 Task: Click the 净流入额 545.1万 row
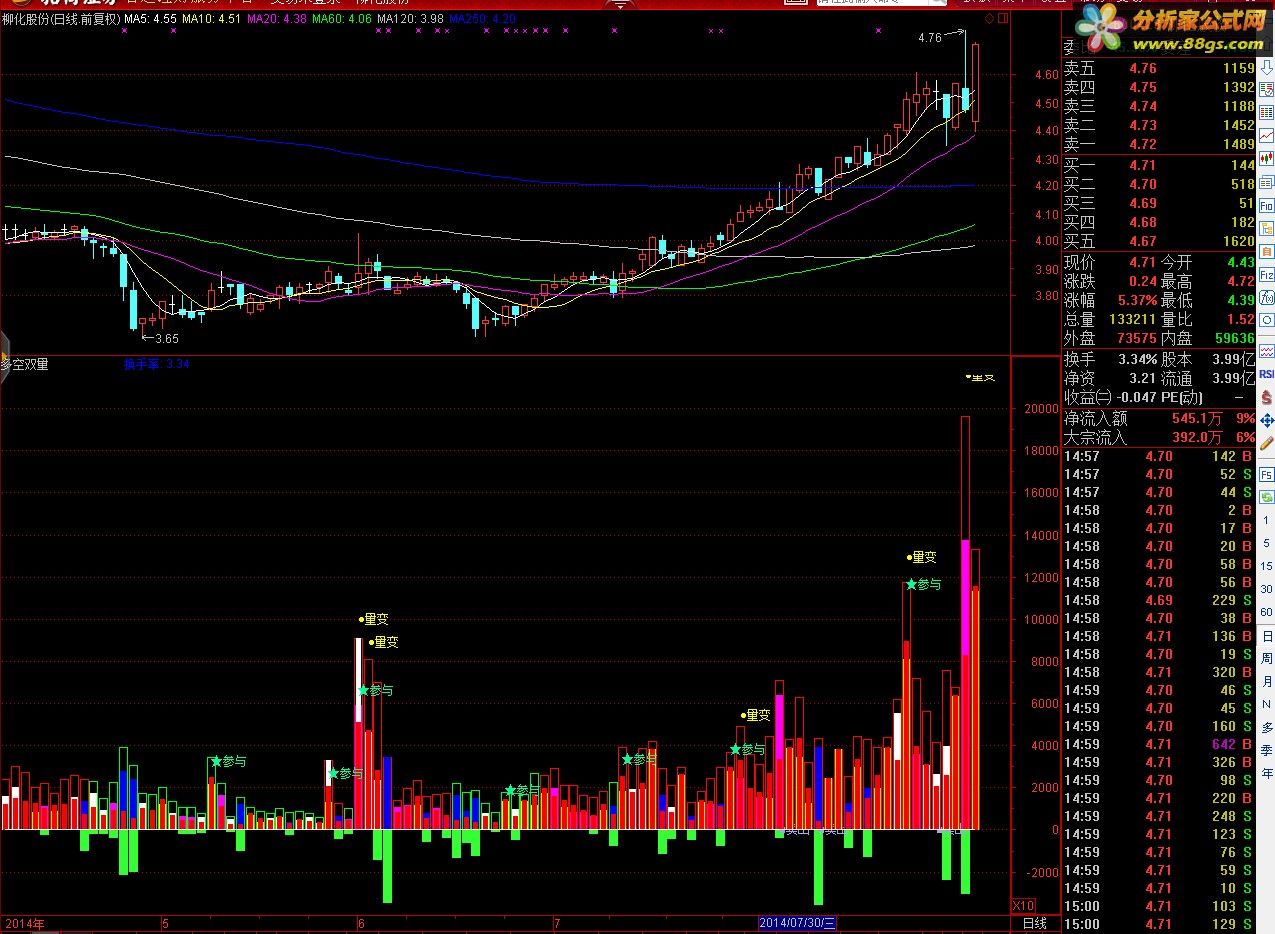tap(1158, 418)
